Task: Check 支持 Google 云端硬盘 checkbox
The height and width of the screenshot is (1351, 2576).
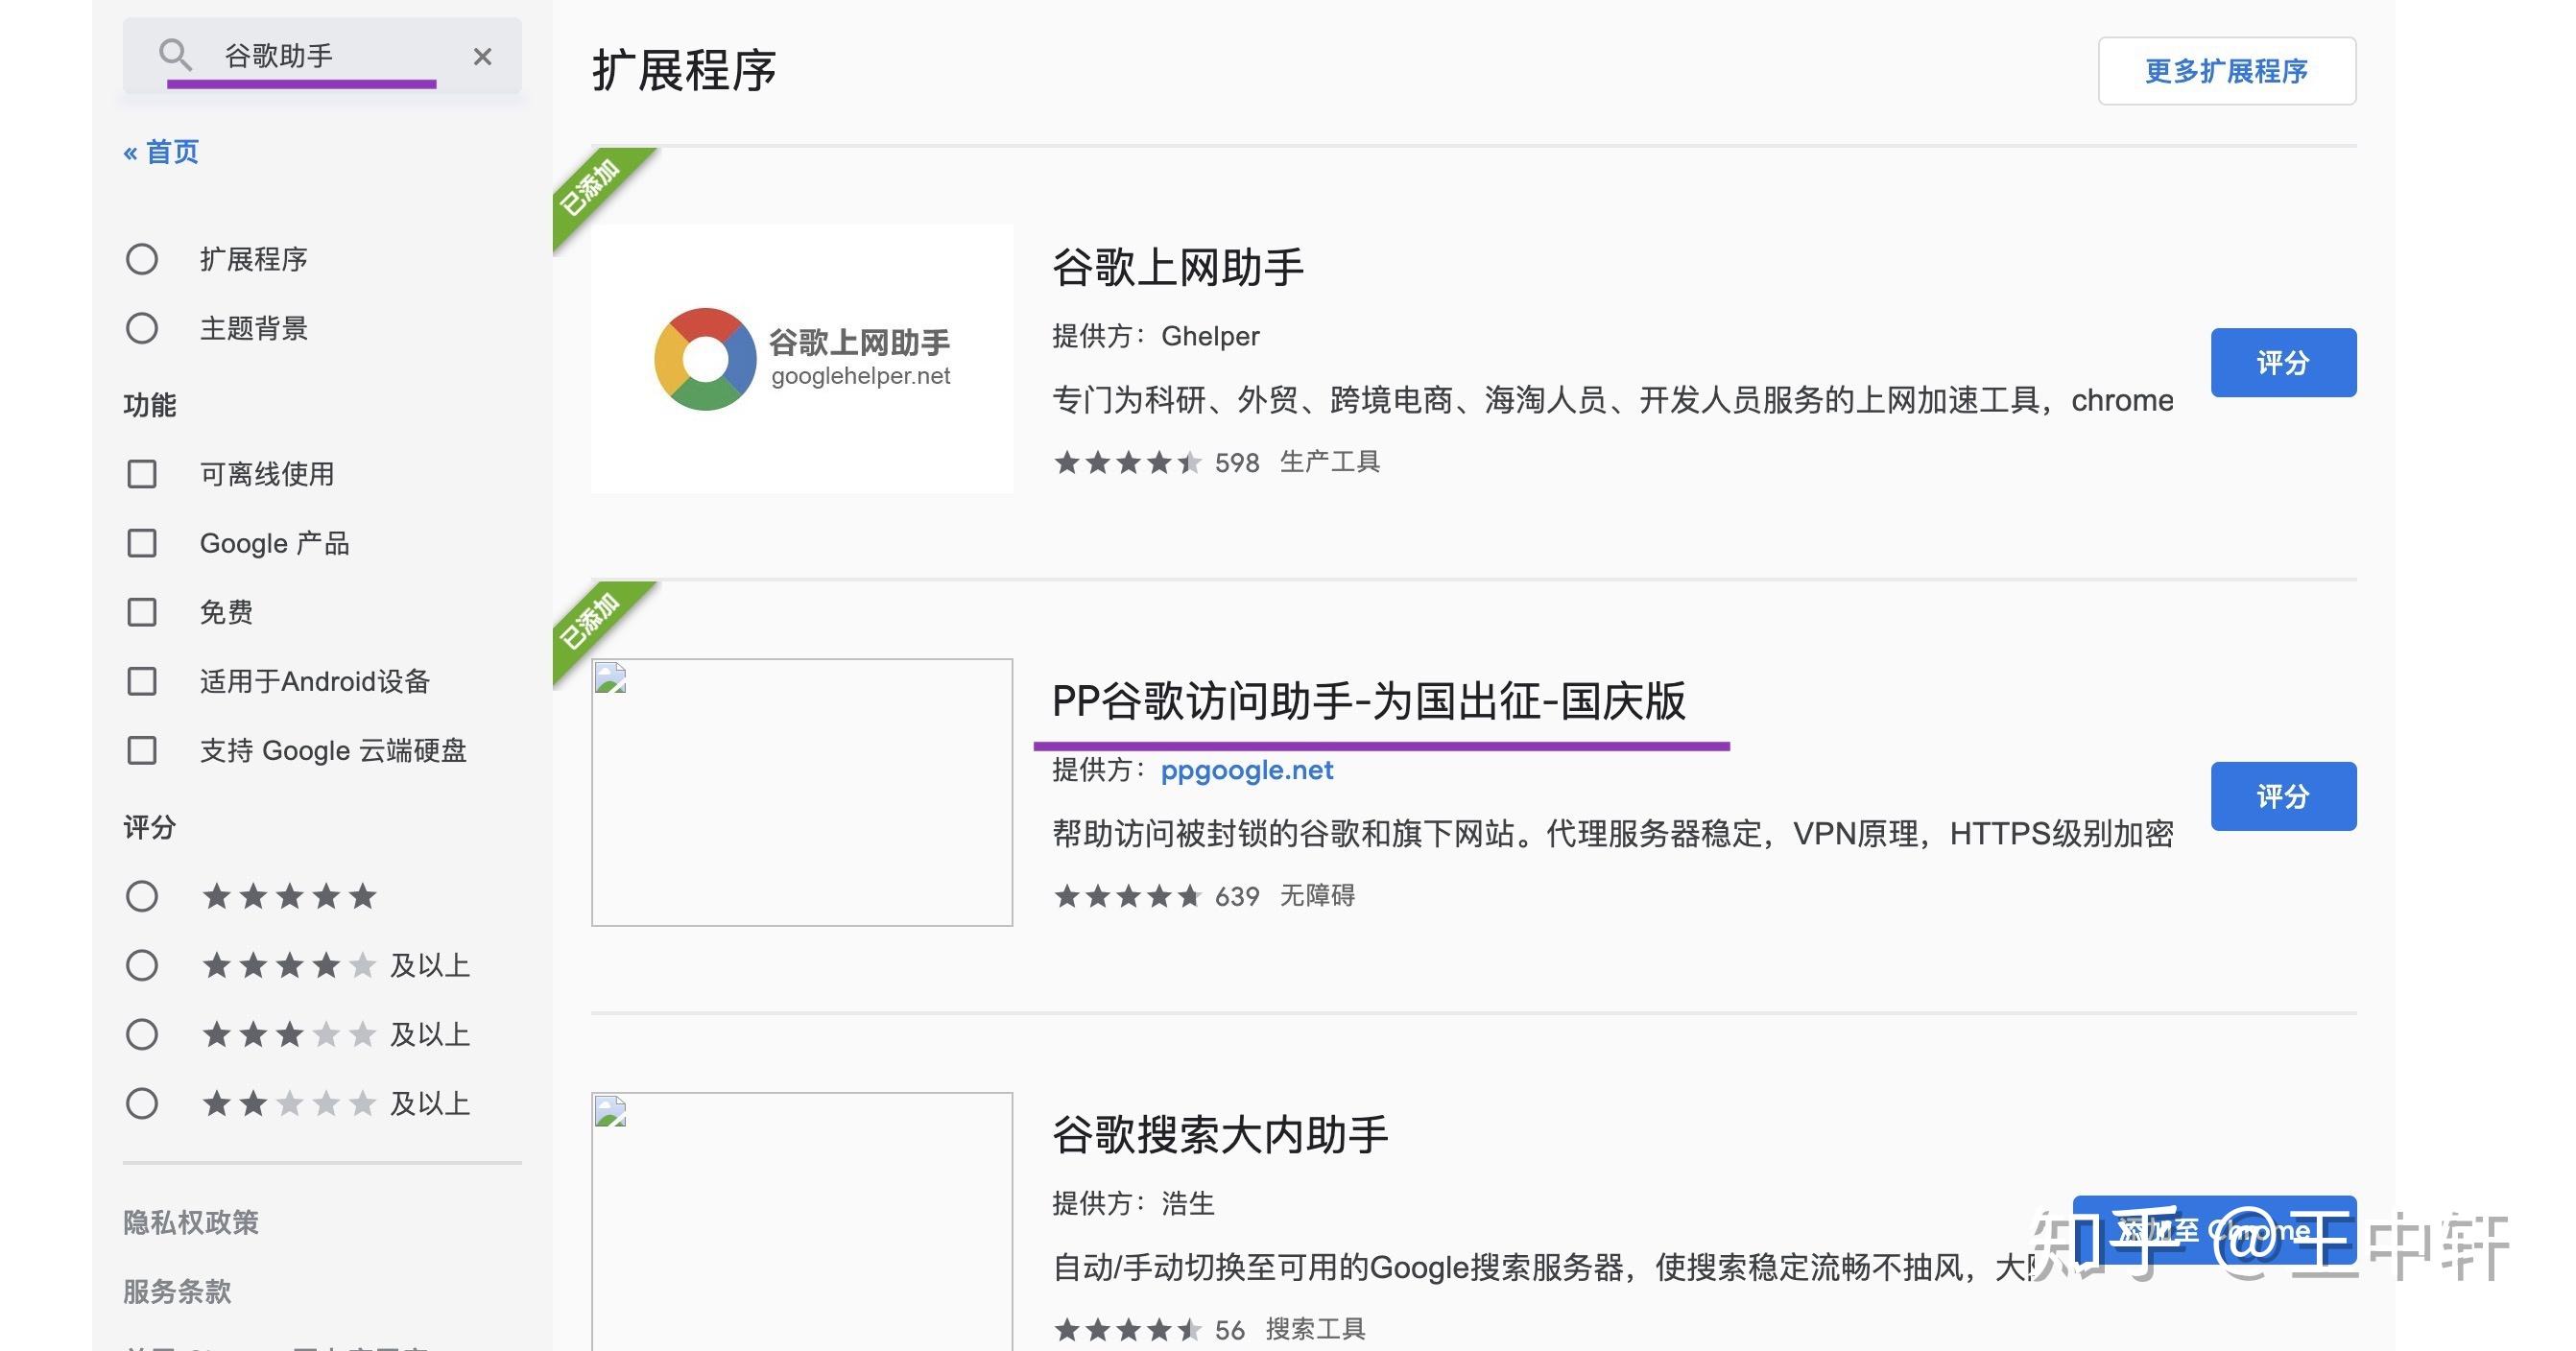Action: [142, 750]
